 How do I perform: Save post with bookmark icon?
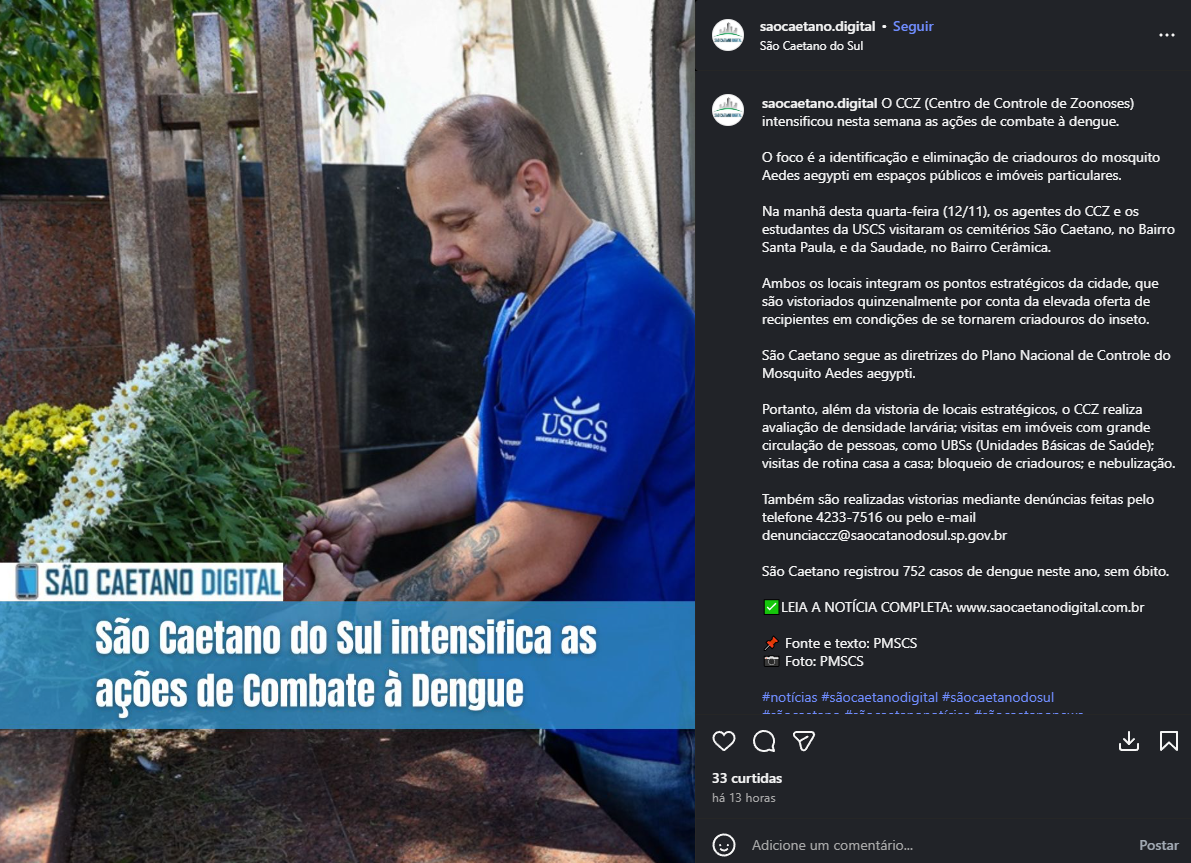[x=1169, y=741]
